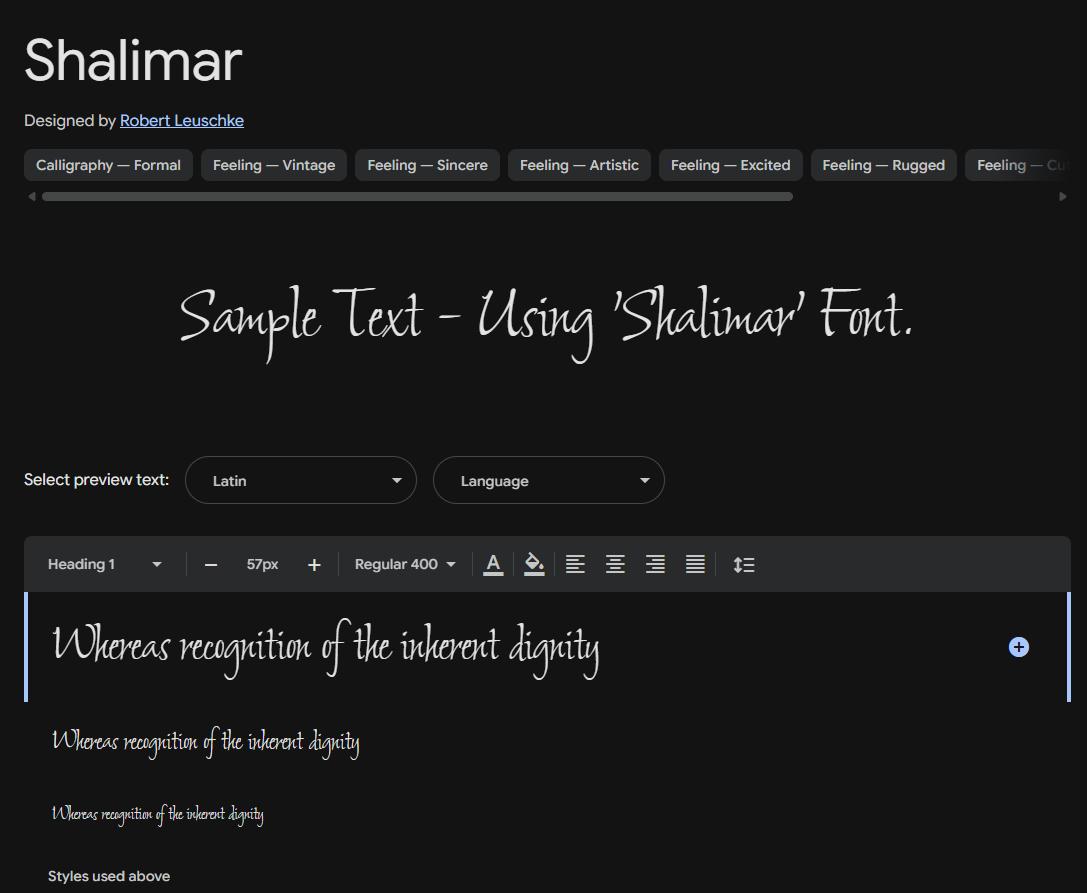Click the 'Select preview text:' label
The height and width of the screenshot is (893, 1087).
tap(96, 480)
